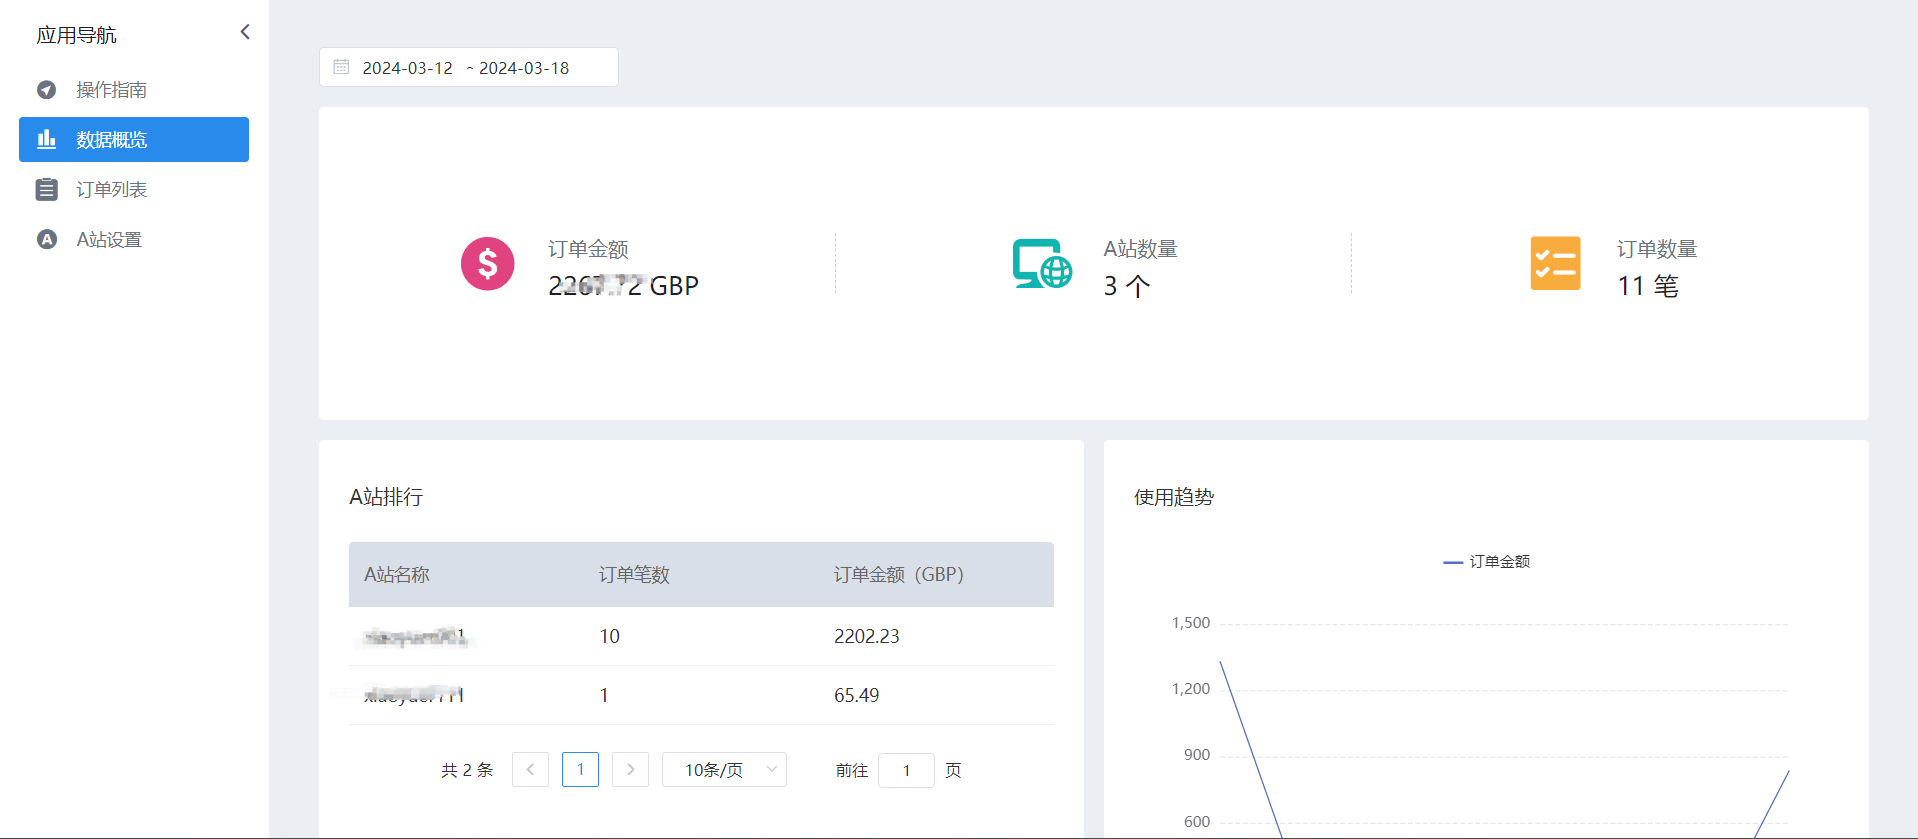Click the 共 2 条 total count text
This screenshot has height=839, width=1918.
coord(467,770)
